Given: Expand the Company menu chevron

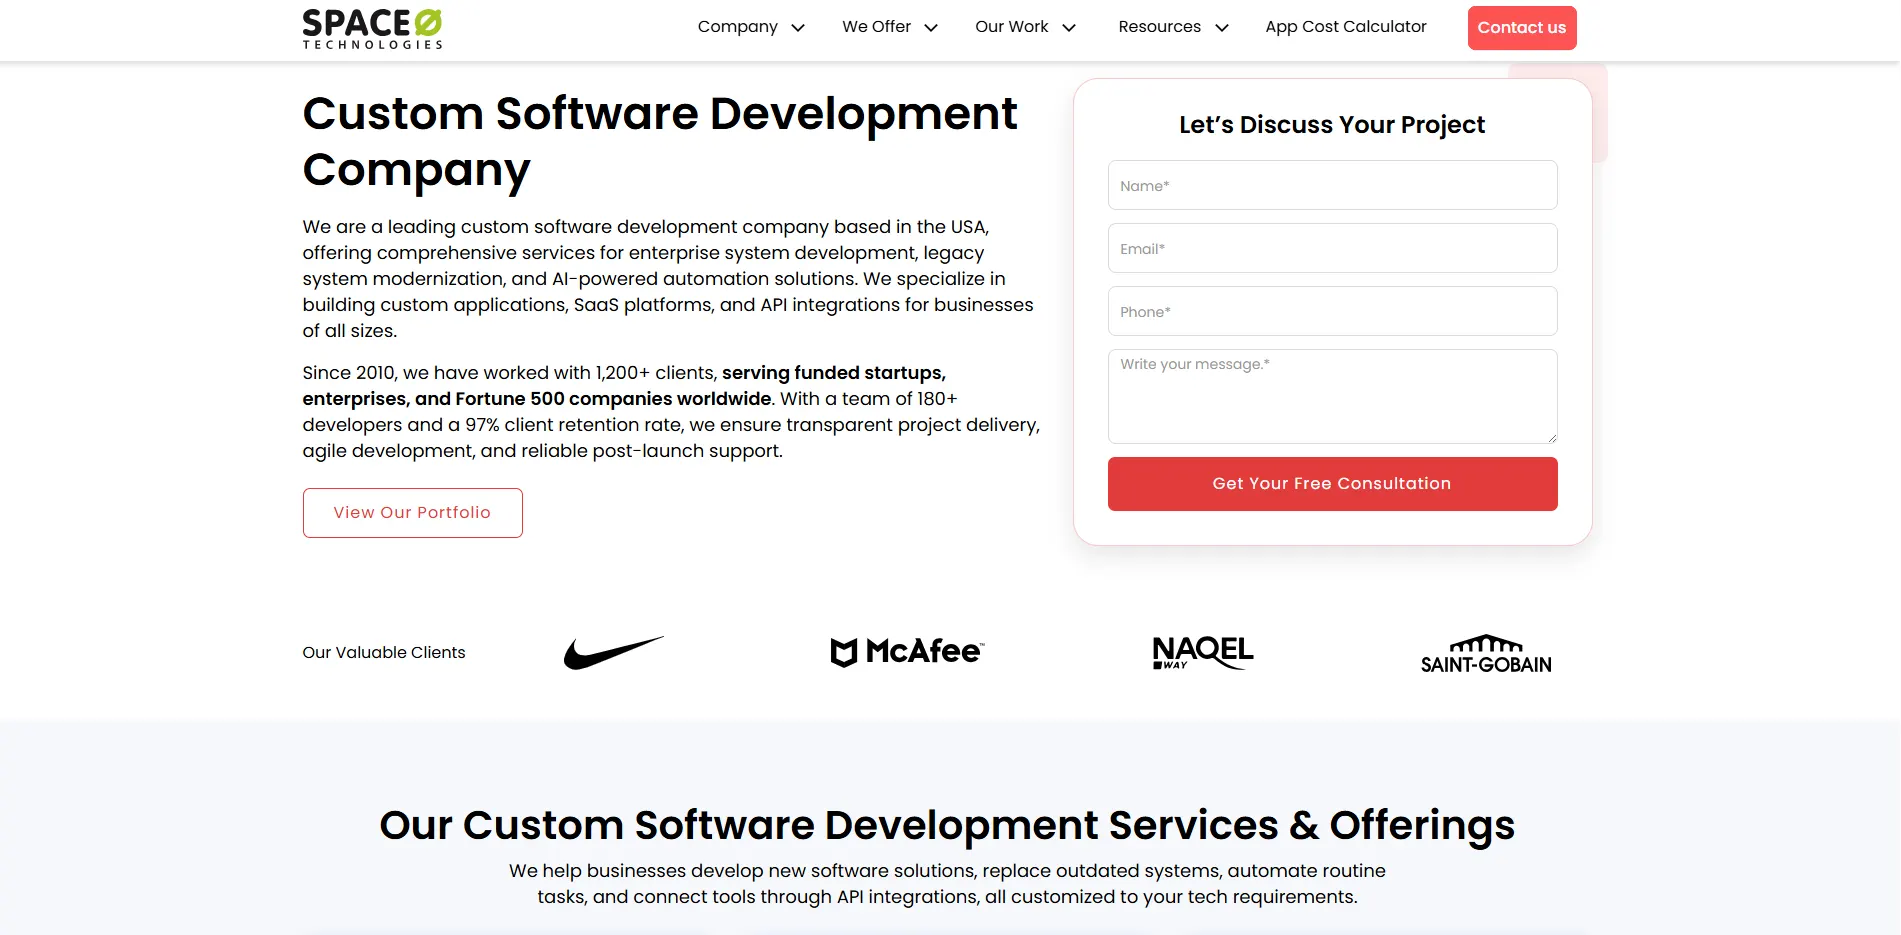Looking at the screenshot, I should [x=798, y=28].
